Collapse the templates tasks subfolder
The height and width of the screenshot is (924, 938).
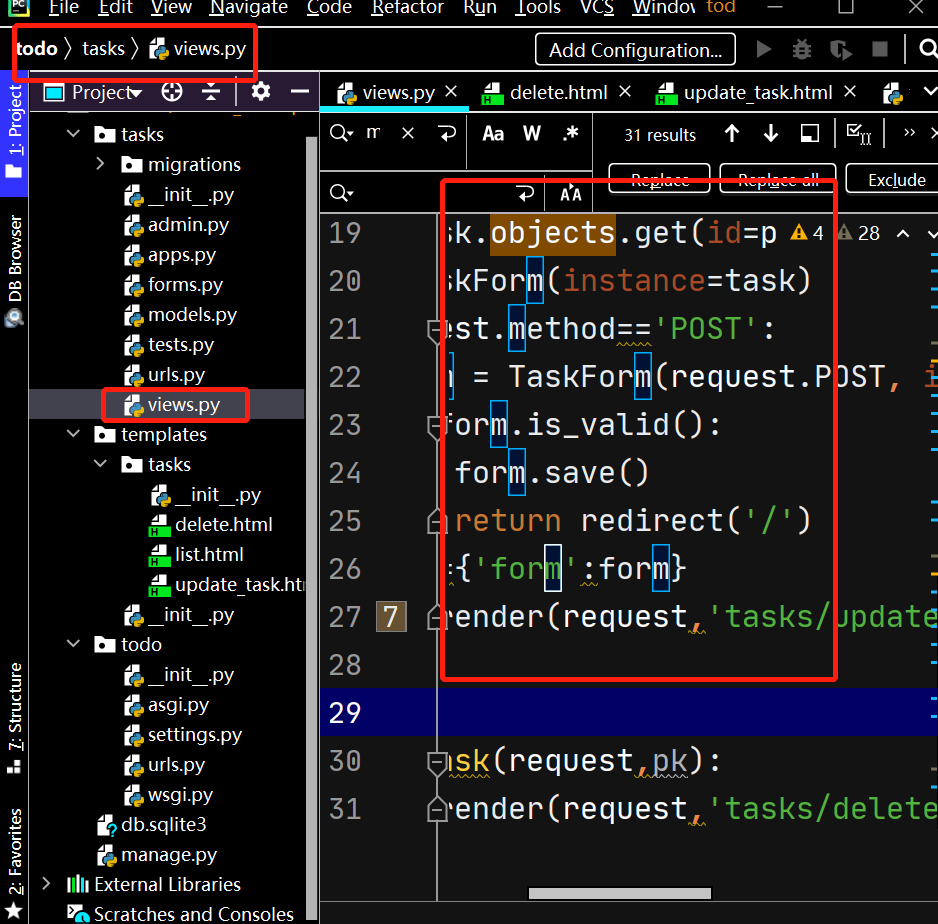point(100,463)
